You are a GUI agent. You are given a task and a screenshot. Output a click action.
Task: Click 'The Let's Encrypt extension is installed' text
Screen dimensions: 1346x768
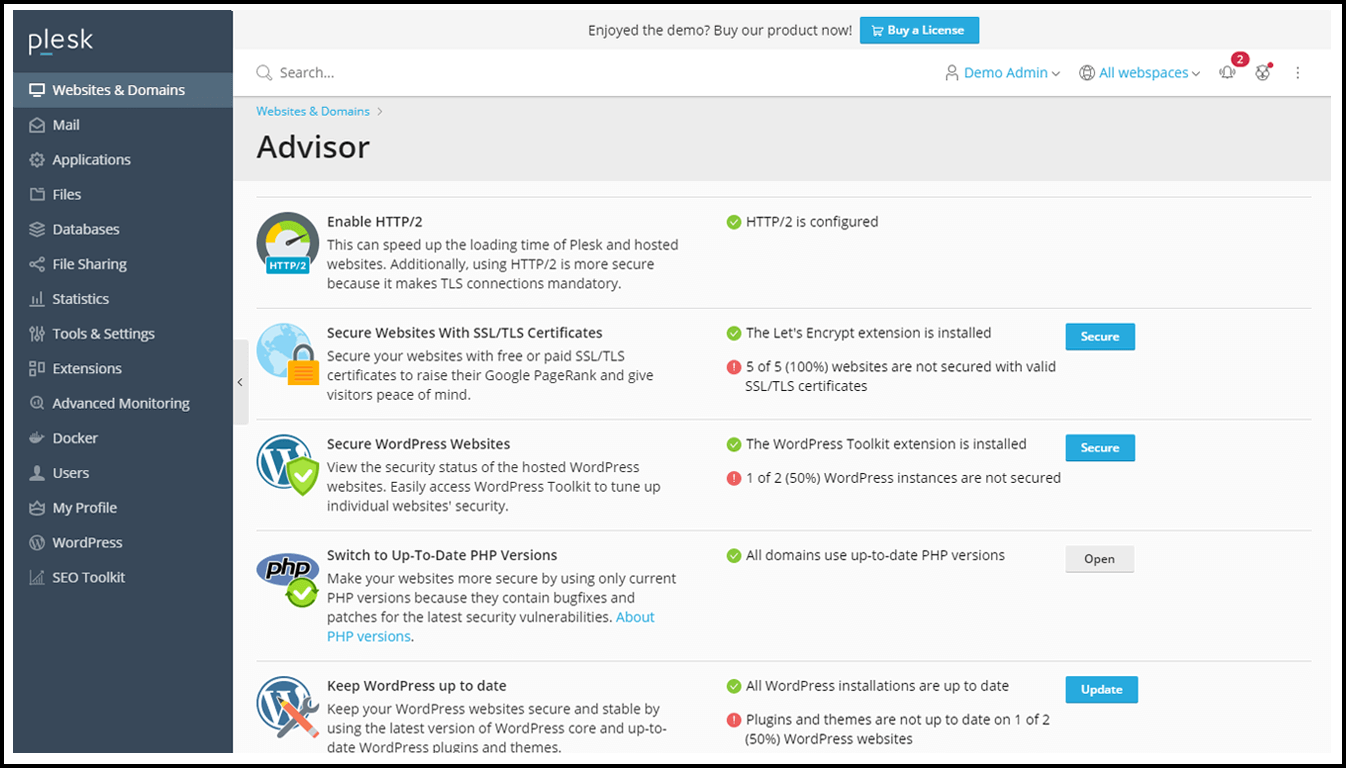pos(869,333)
